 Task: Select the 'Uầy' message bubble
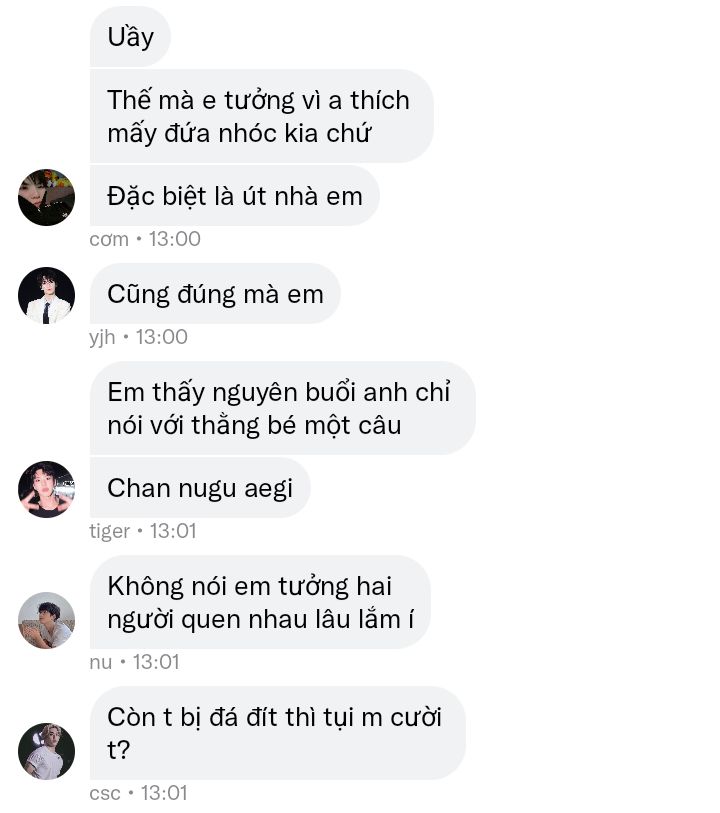[x=130, y=37]
